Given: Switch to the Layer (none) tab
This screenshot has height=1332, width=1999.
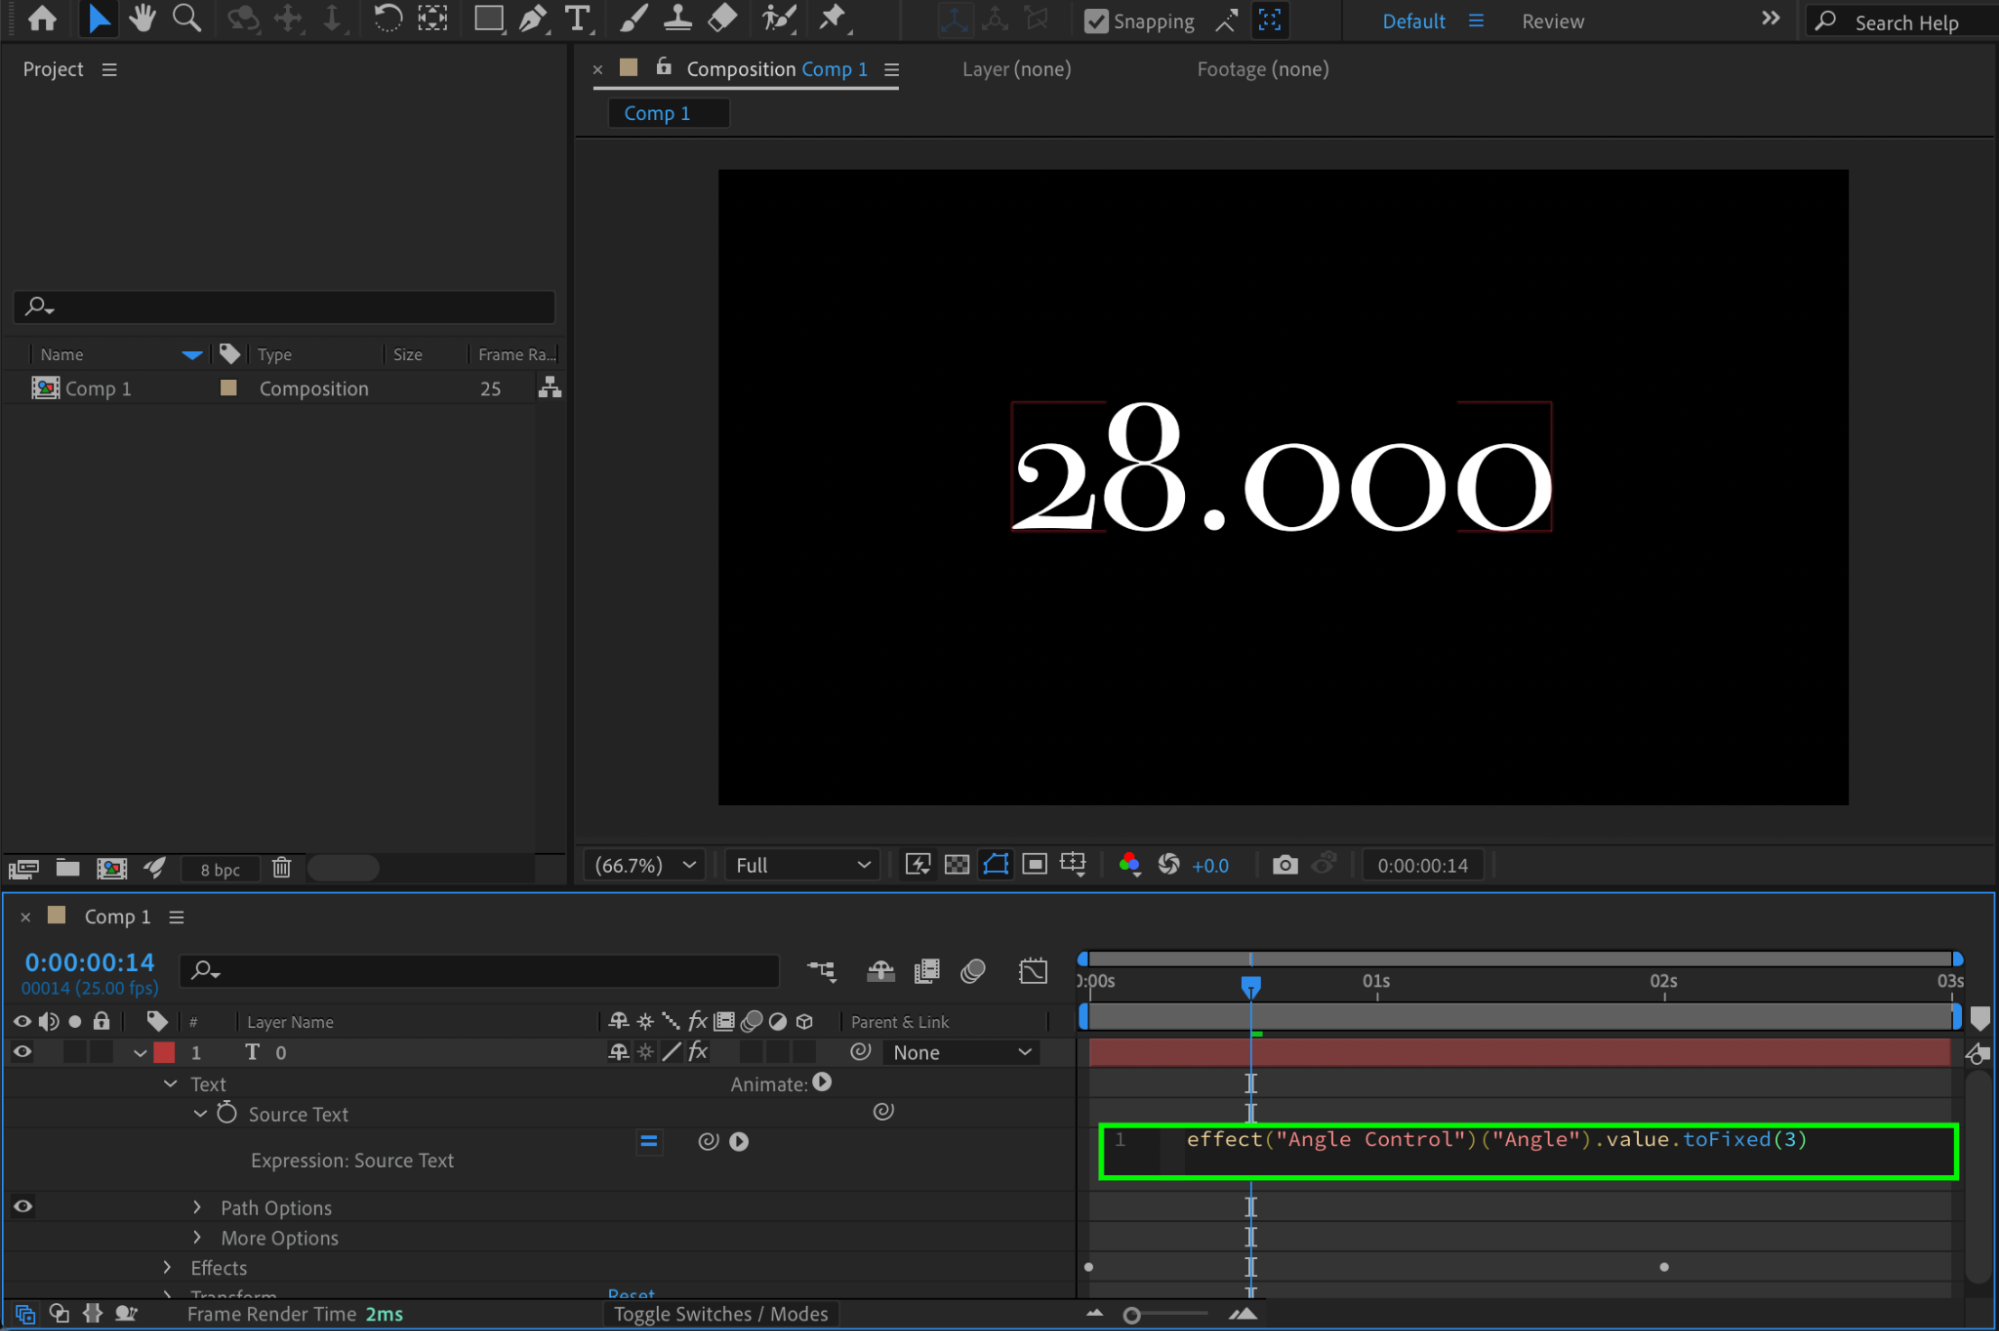Looking at the screenshot, I should pos(1016,69).
